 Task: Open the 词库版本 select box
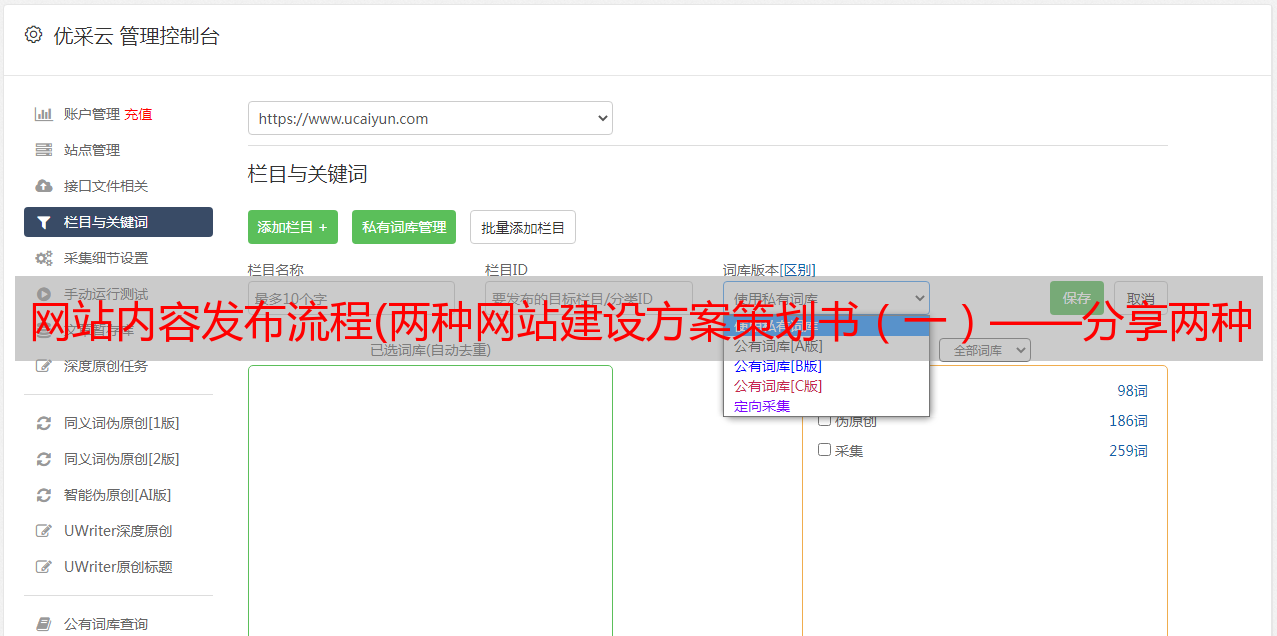tap(826, 298)
